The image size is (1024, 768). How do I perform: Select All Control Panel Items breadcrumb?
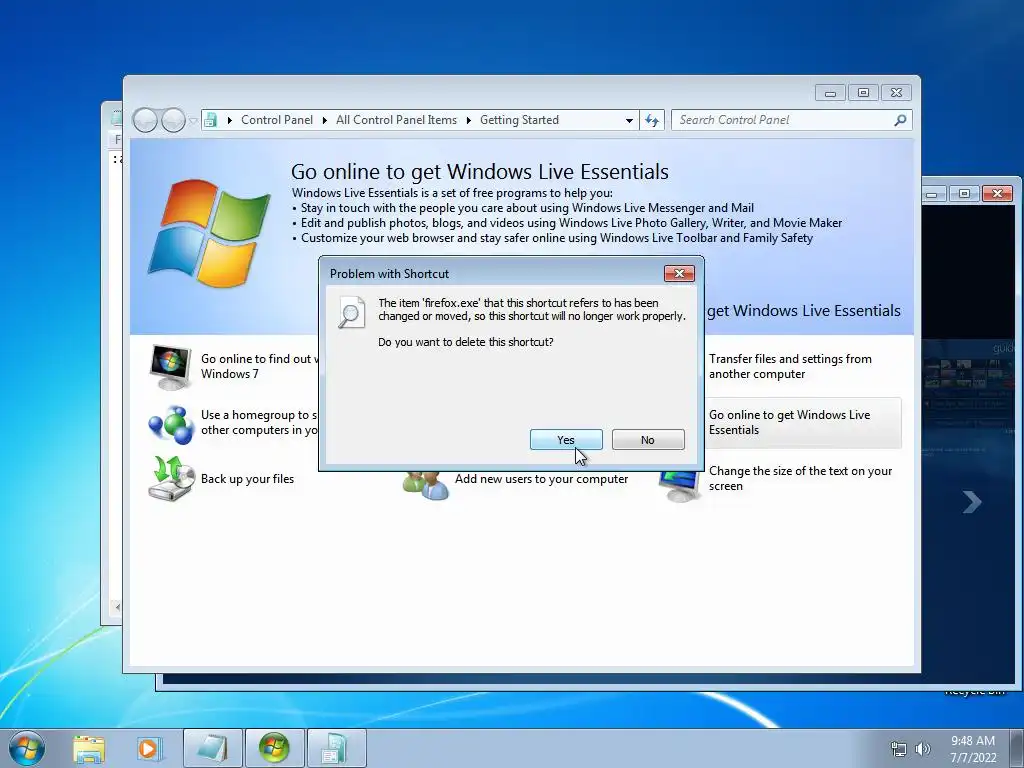pos(396,120)
